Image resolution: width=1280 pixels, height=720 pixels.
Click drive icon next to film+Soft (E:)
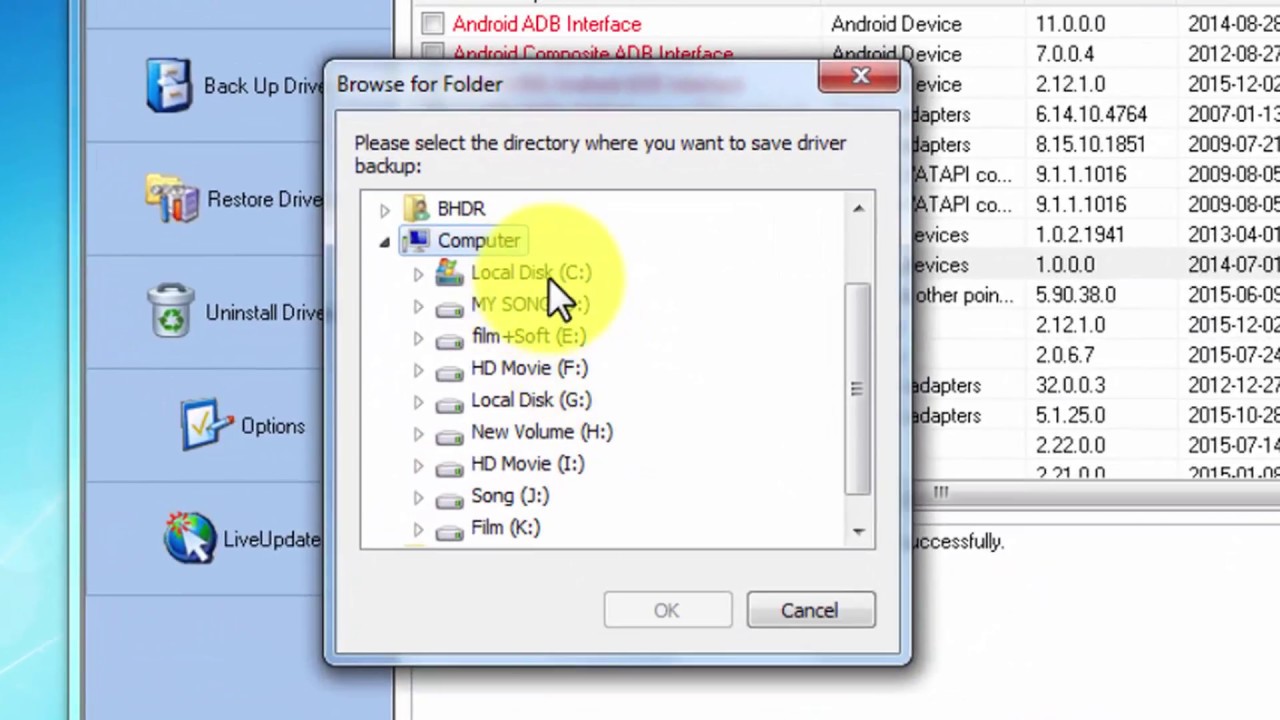tap(449, 339)
